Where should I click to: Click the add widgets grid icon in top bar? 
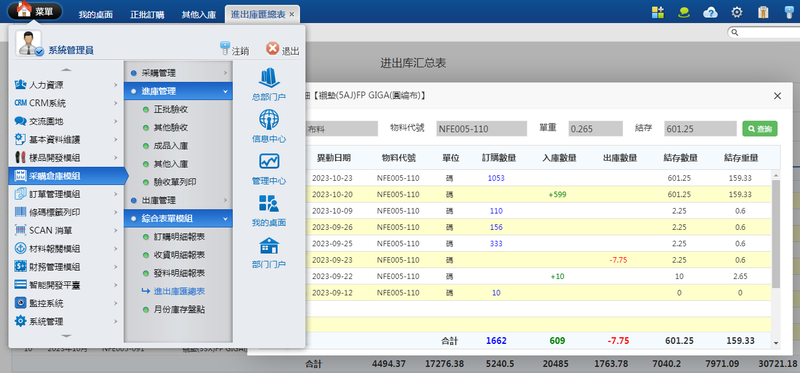tap(658, 12)
